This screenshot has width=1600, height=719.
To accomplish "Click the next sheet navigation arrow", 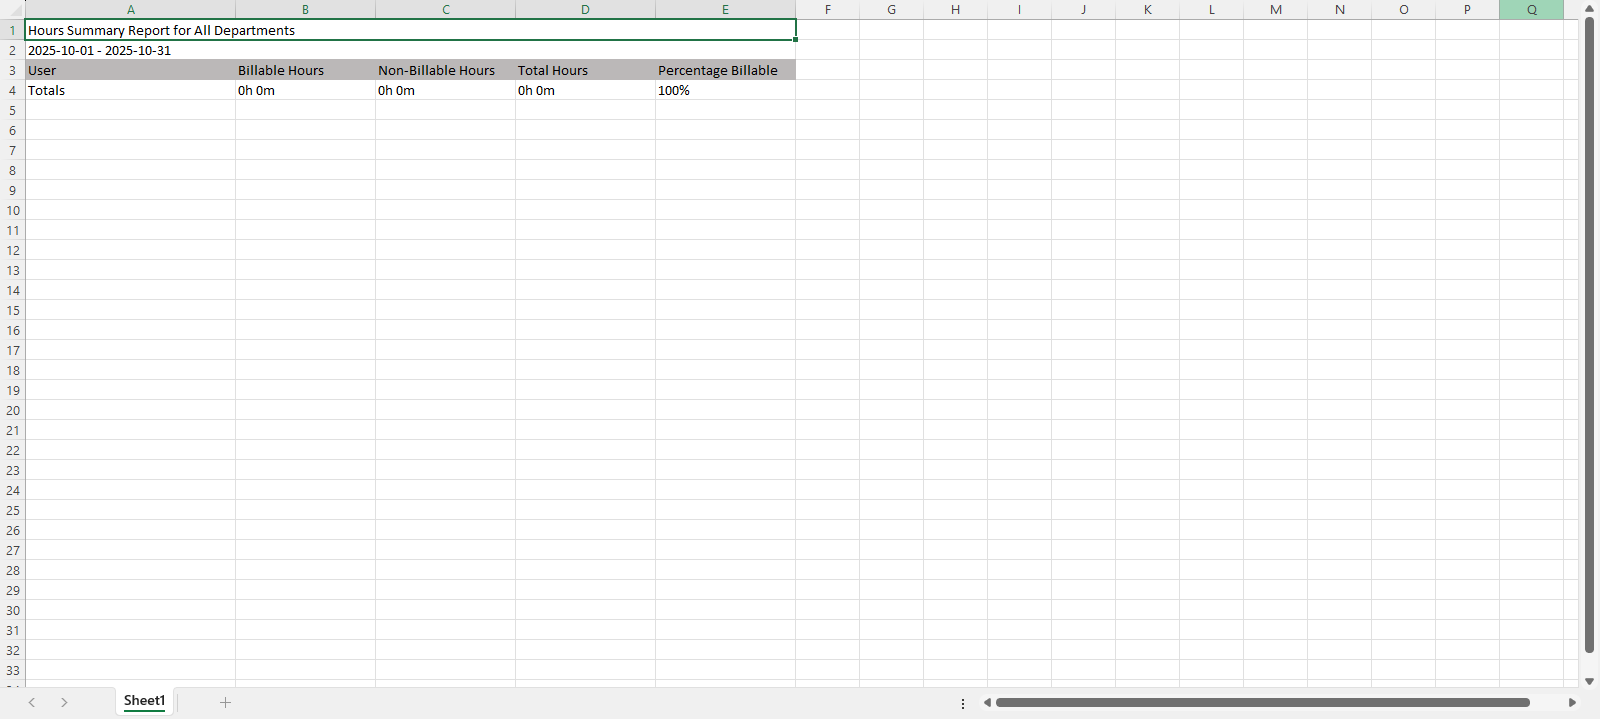I will pos(64,702).
